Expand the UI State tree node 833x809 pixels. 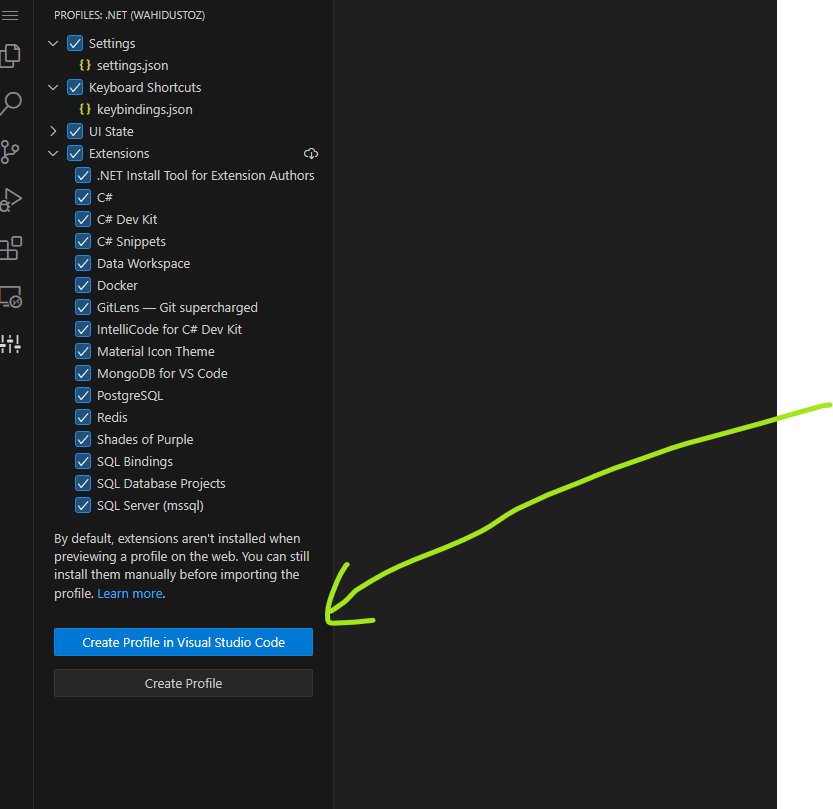(x=53, y=131)
